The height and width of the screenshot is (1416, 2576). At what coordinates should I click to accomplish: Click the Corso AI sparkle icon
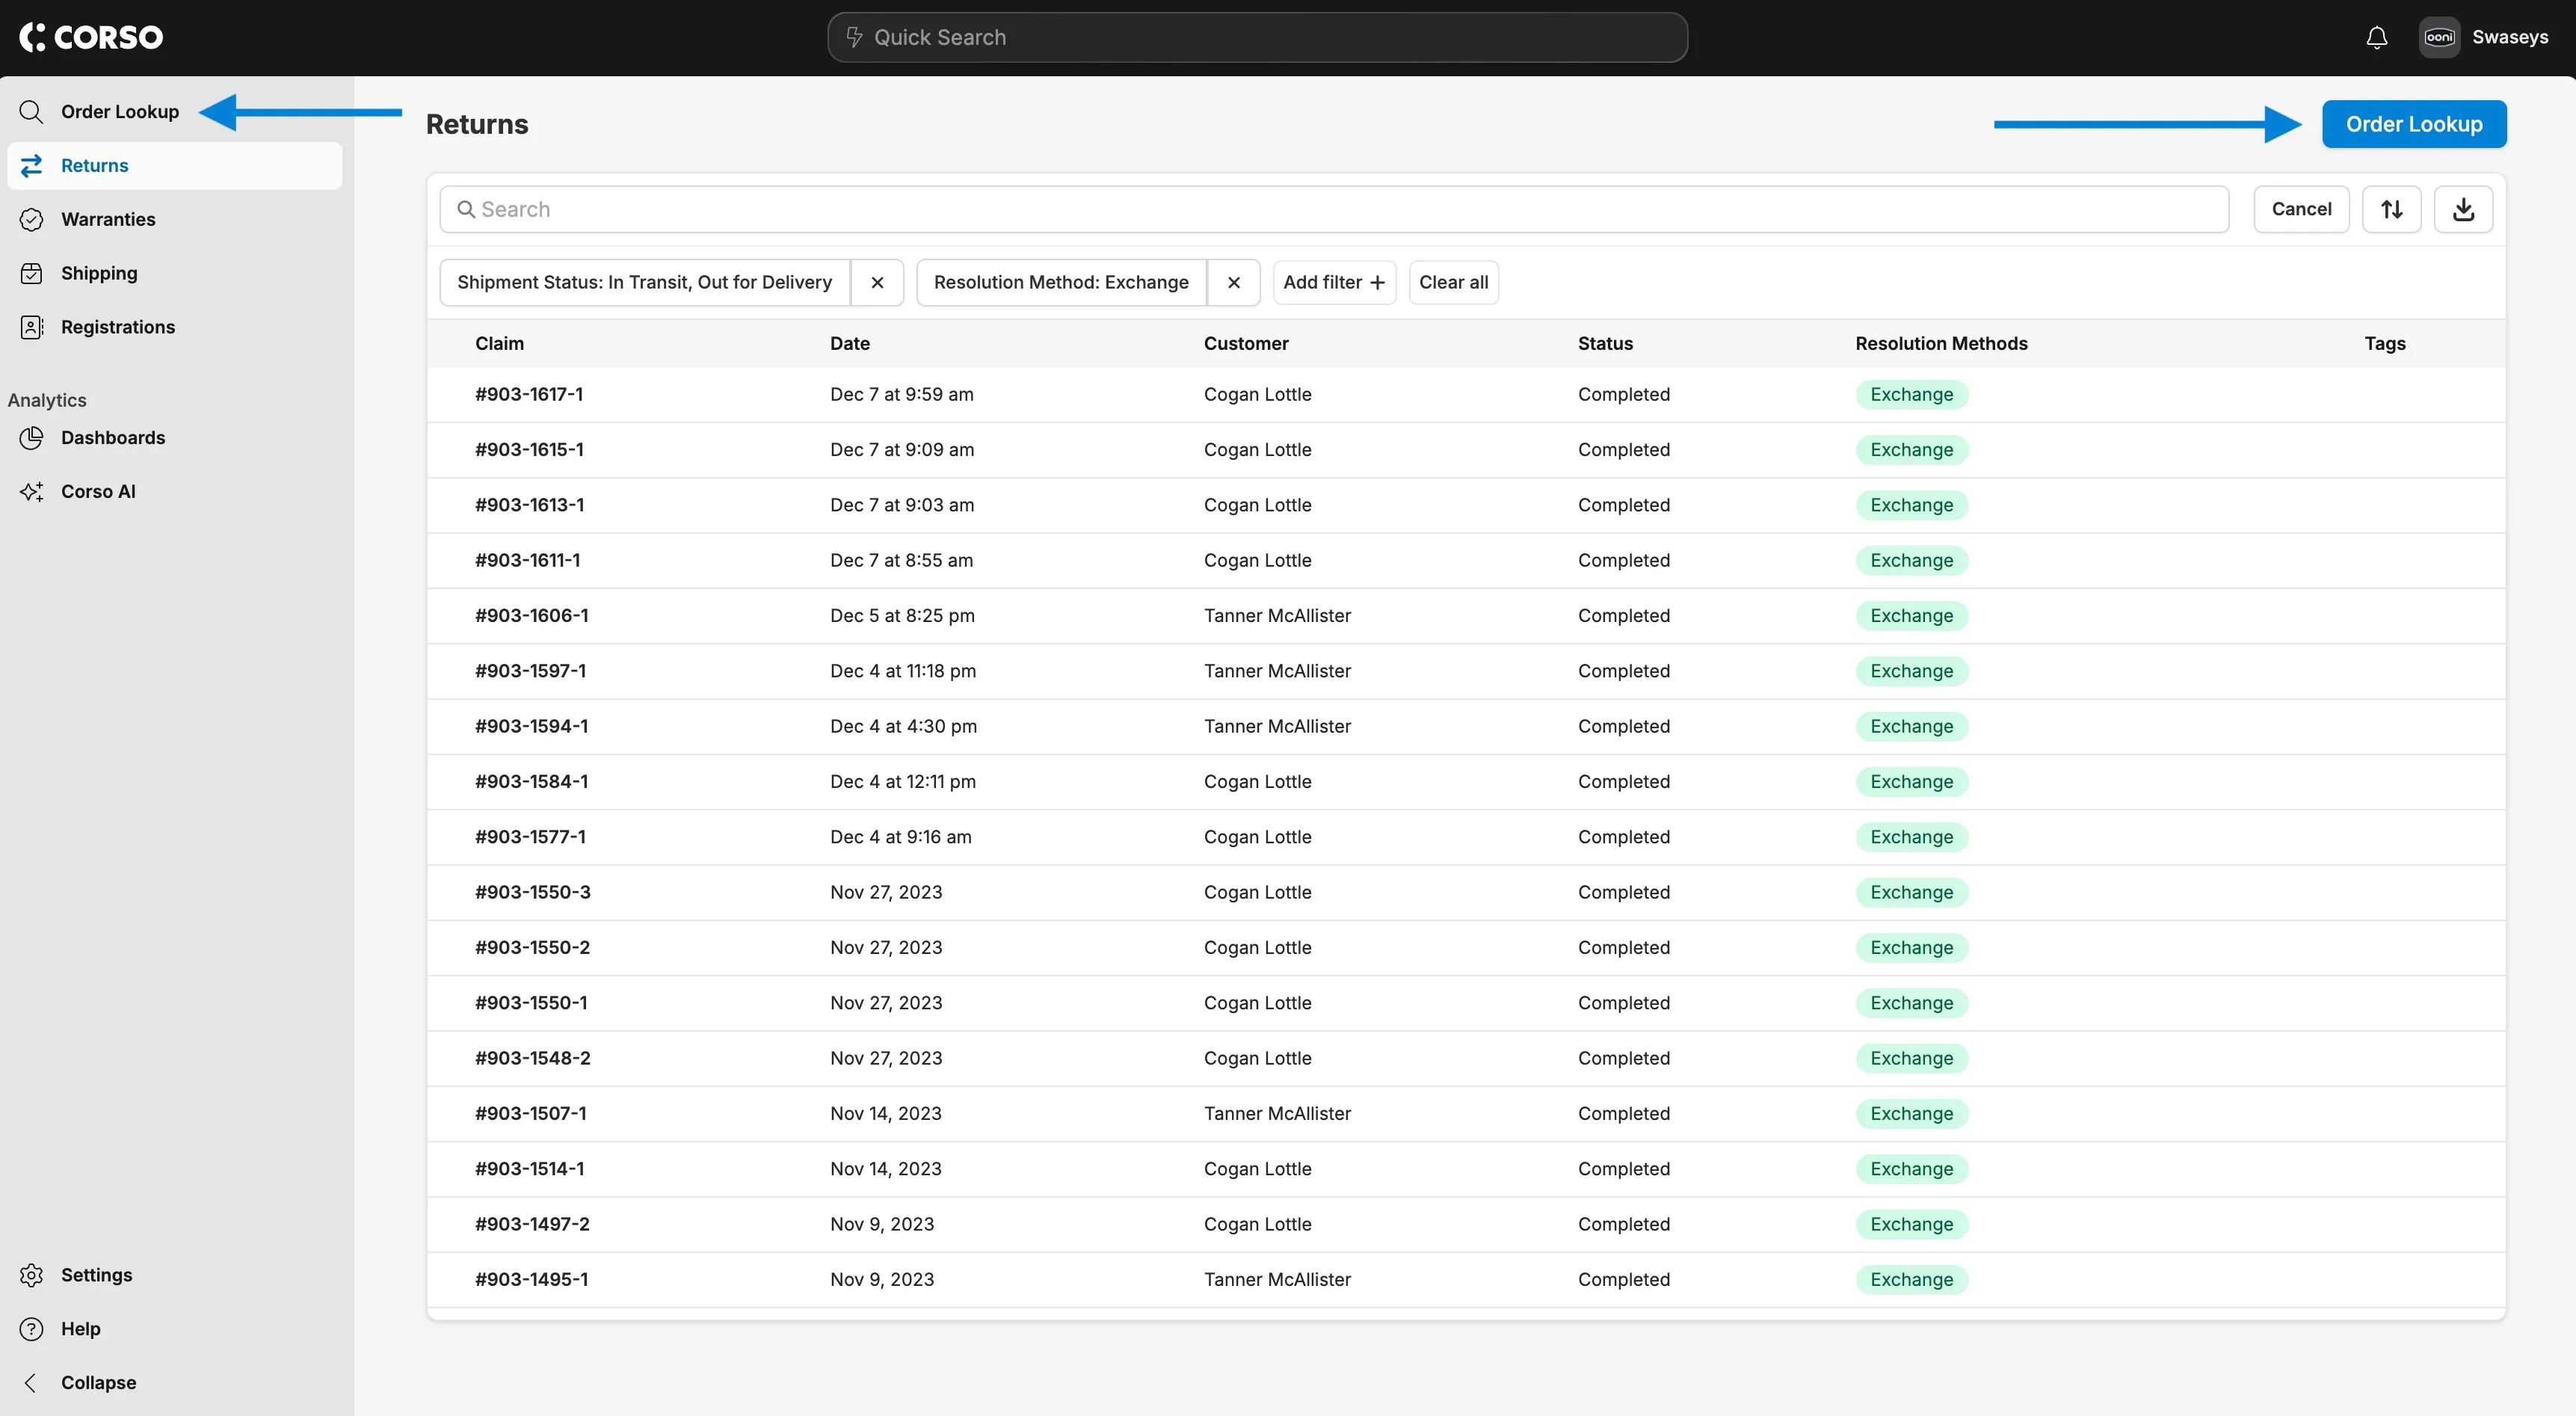(x=31, y=491)
